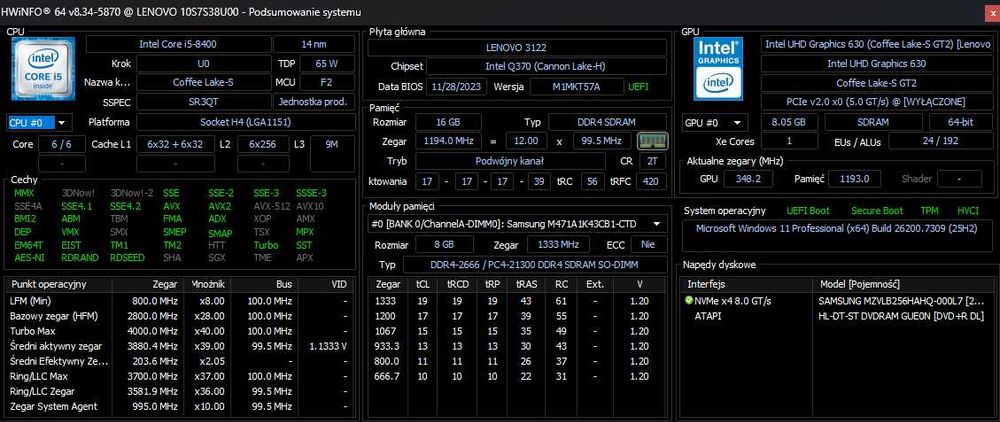
Task: Select the Bazowy zegar (HFM) row
Action: [179, 316]
